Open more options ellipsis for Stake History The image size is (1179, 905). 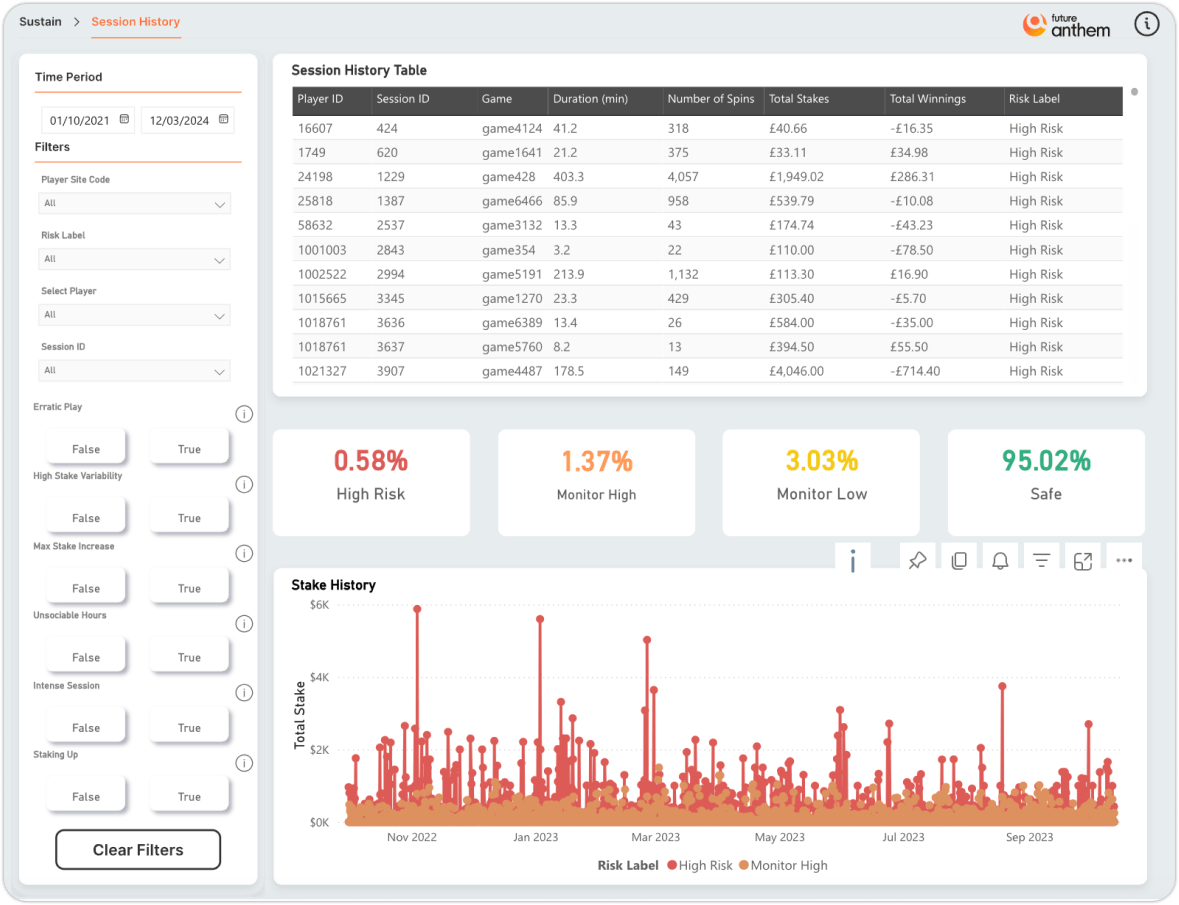click(x=1124, y=561)
